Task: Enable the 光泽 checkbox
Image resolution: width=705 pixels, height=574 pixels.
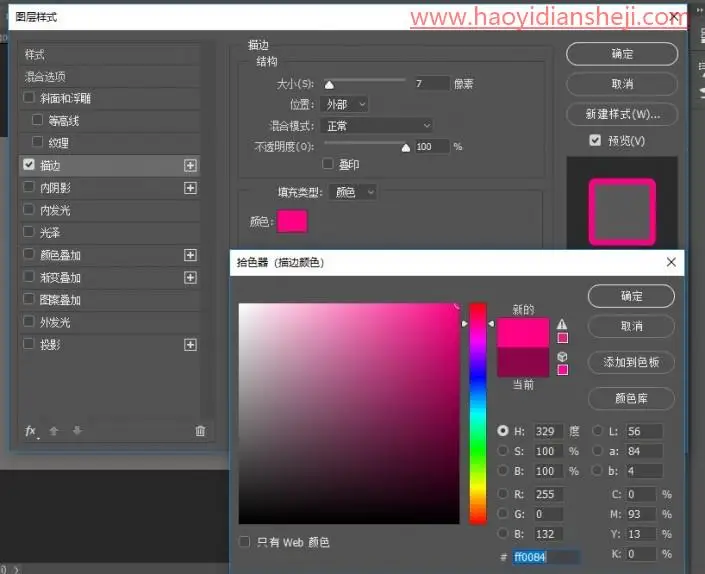Action: point(29,232)
